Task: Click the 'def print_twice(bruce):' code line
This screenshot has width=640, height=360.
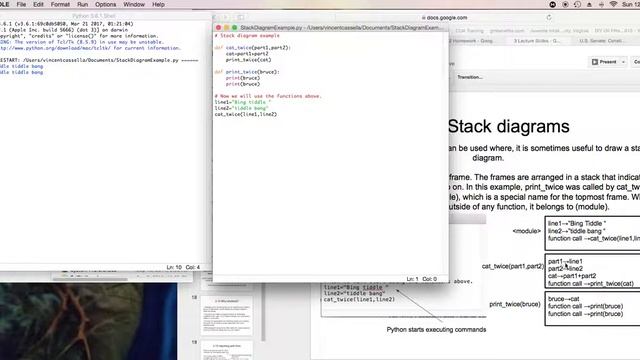Action: (247, 72)
